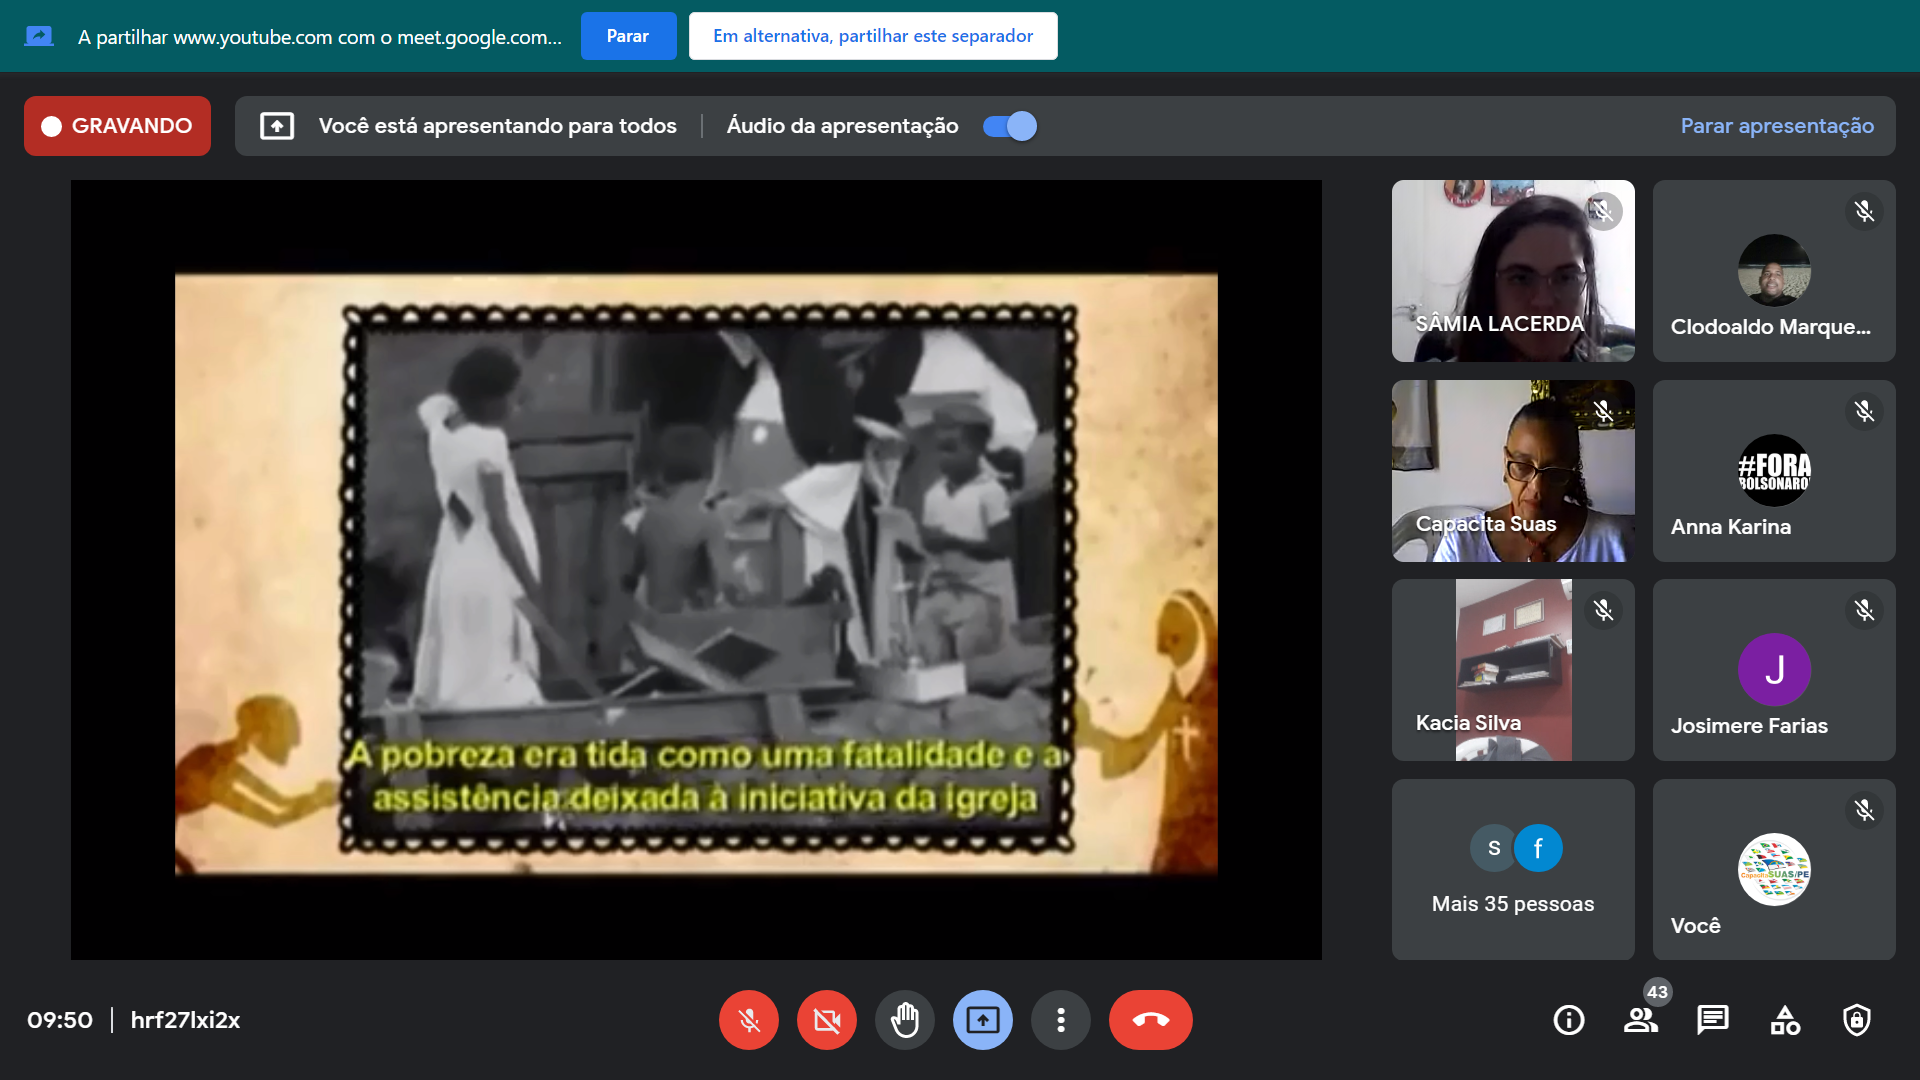The height and width of the screenshot is (1080, 1920).
Task: Click the Josimere Farias J avatar
Action: [1774, 670]
